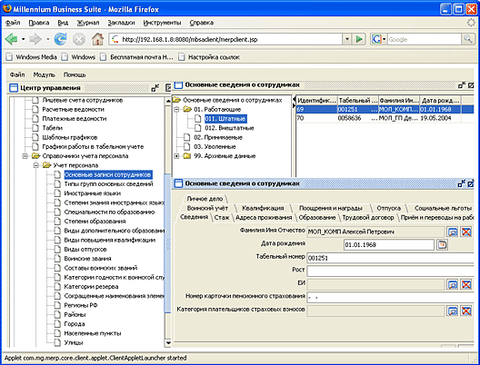
Task: Open the Firefox Инструменты menu
Action: click(162, 23)
